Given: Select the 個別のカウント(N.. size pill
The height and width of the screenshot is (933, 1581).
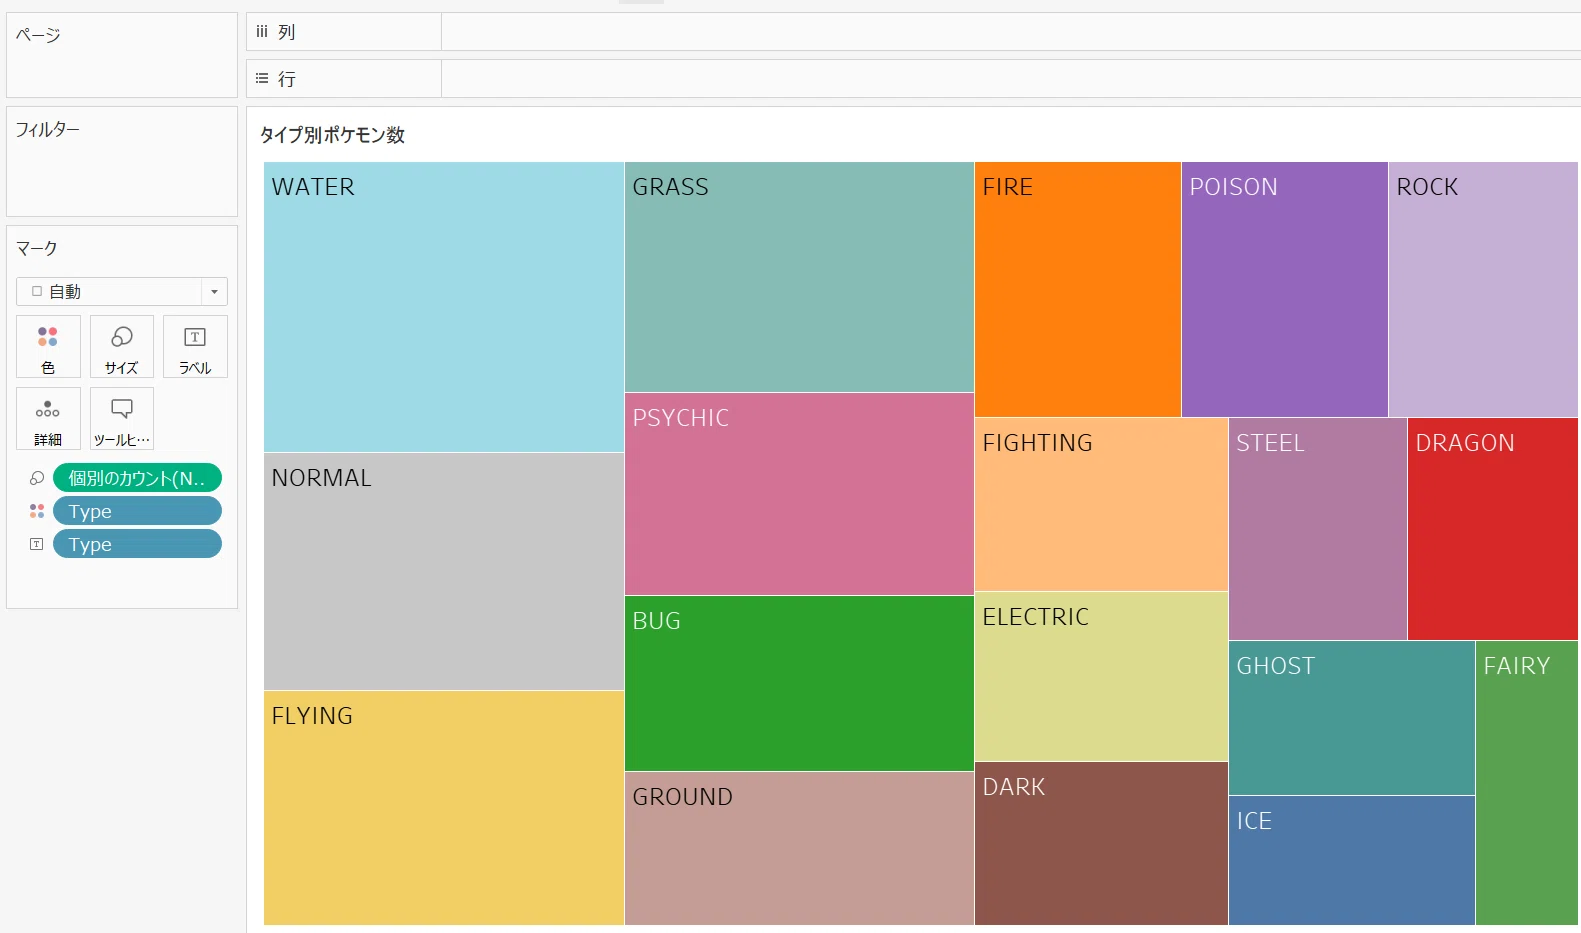Looking at the screenshot, I should click(137, 478).
